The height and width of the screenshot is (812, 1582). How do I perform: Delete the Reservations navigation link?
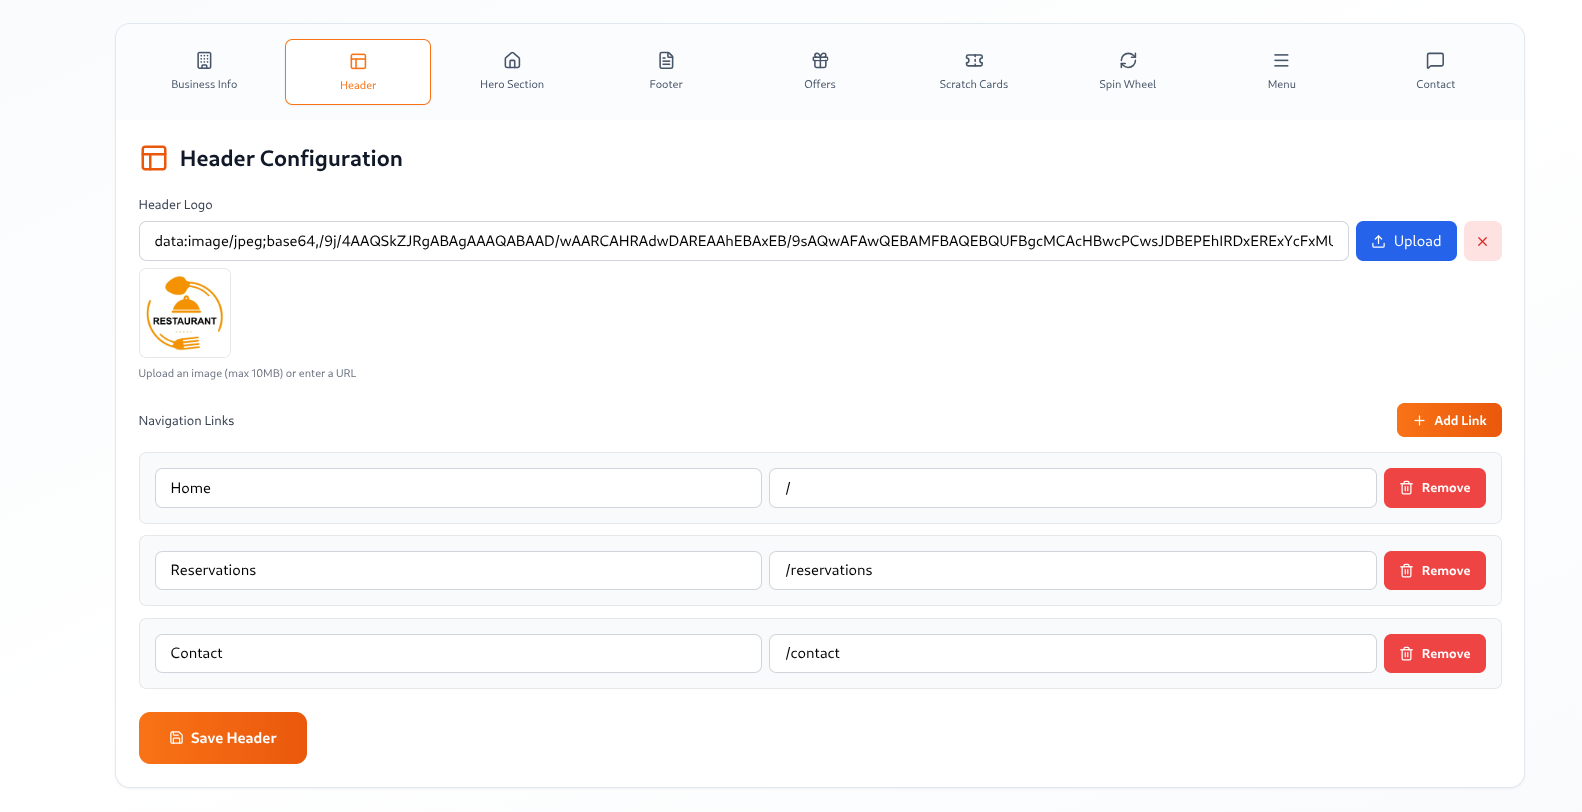click(x=1434, y=571)
